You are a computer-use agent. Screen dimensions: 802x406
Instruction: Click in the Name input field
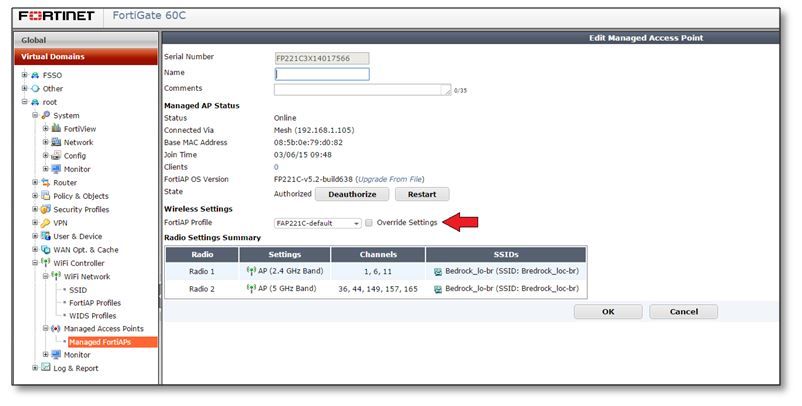tap(322, 74)
